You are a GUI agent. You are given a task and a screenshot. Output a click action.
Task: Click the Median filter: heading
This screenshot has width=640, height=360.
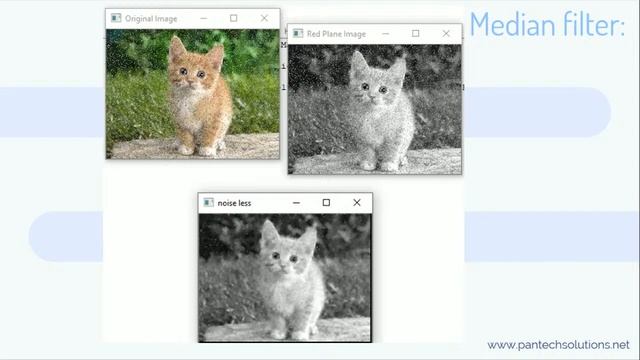click(x=547, y=24)
